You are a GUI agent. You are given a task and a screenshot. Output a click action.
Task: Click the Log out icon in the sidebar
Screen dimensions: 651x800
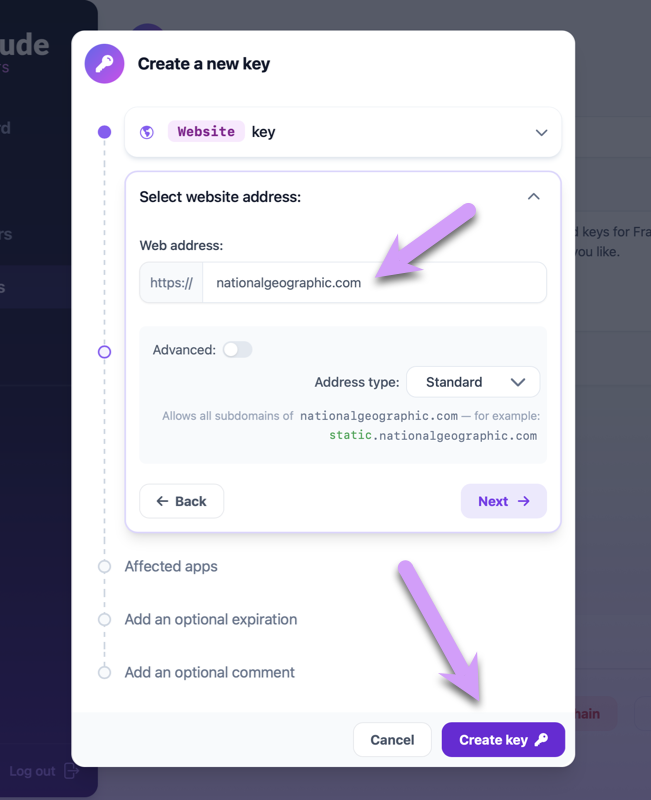[70, 771]
